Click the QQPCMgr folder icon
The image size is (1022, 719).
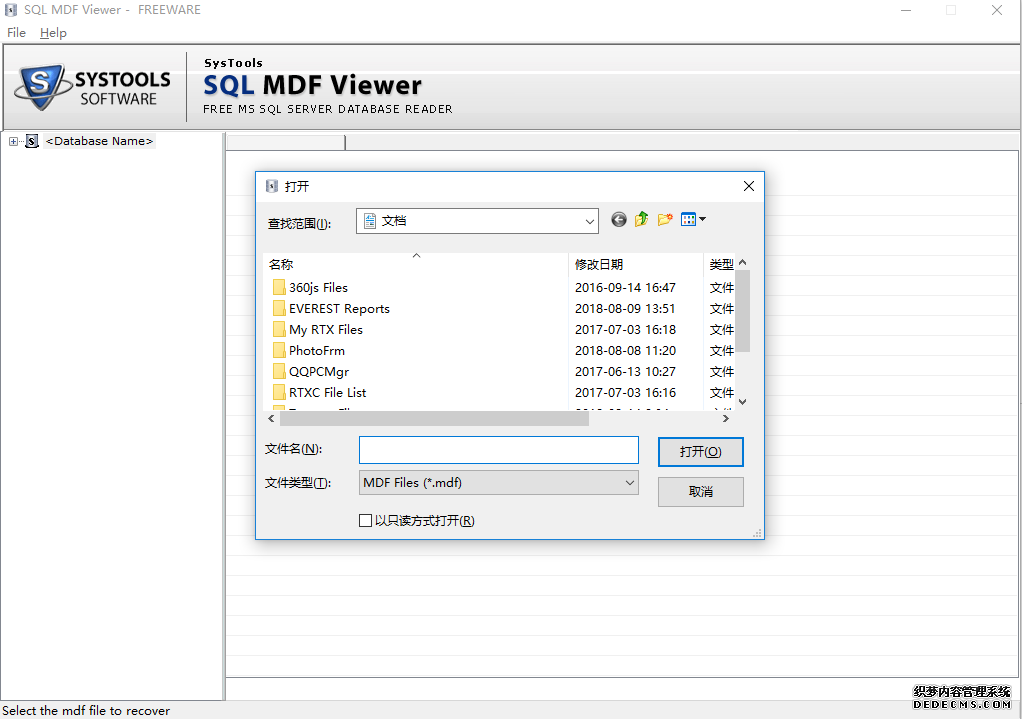[x=279, y=372]
